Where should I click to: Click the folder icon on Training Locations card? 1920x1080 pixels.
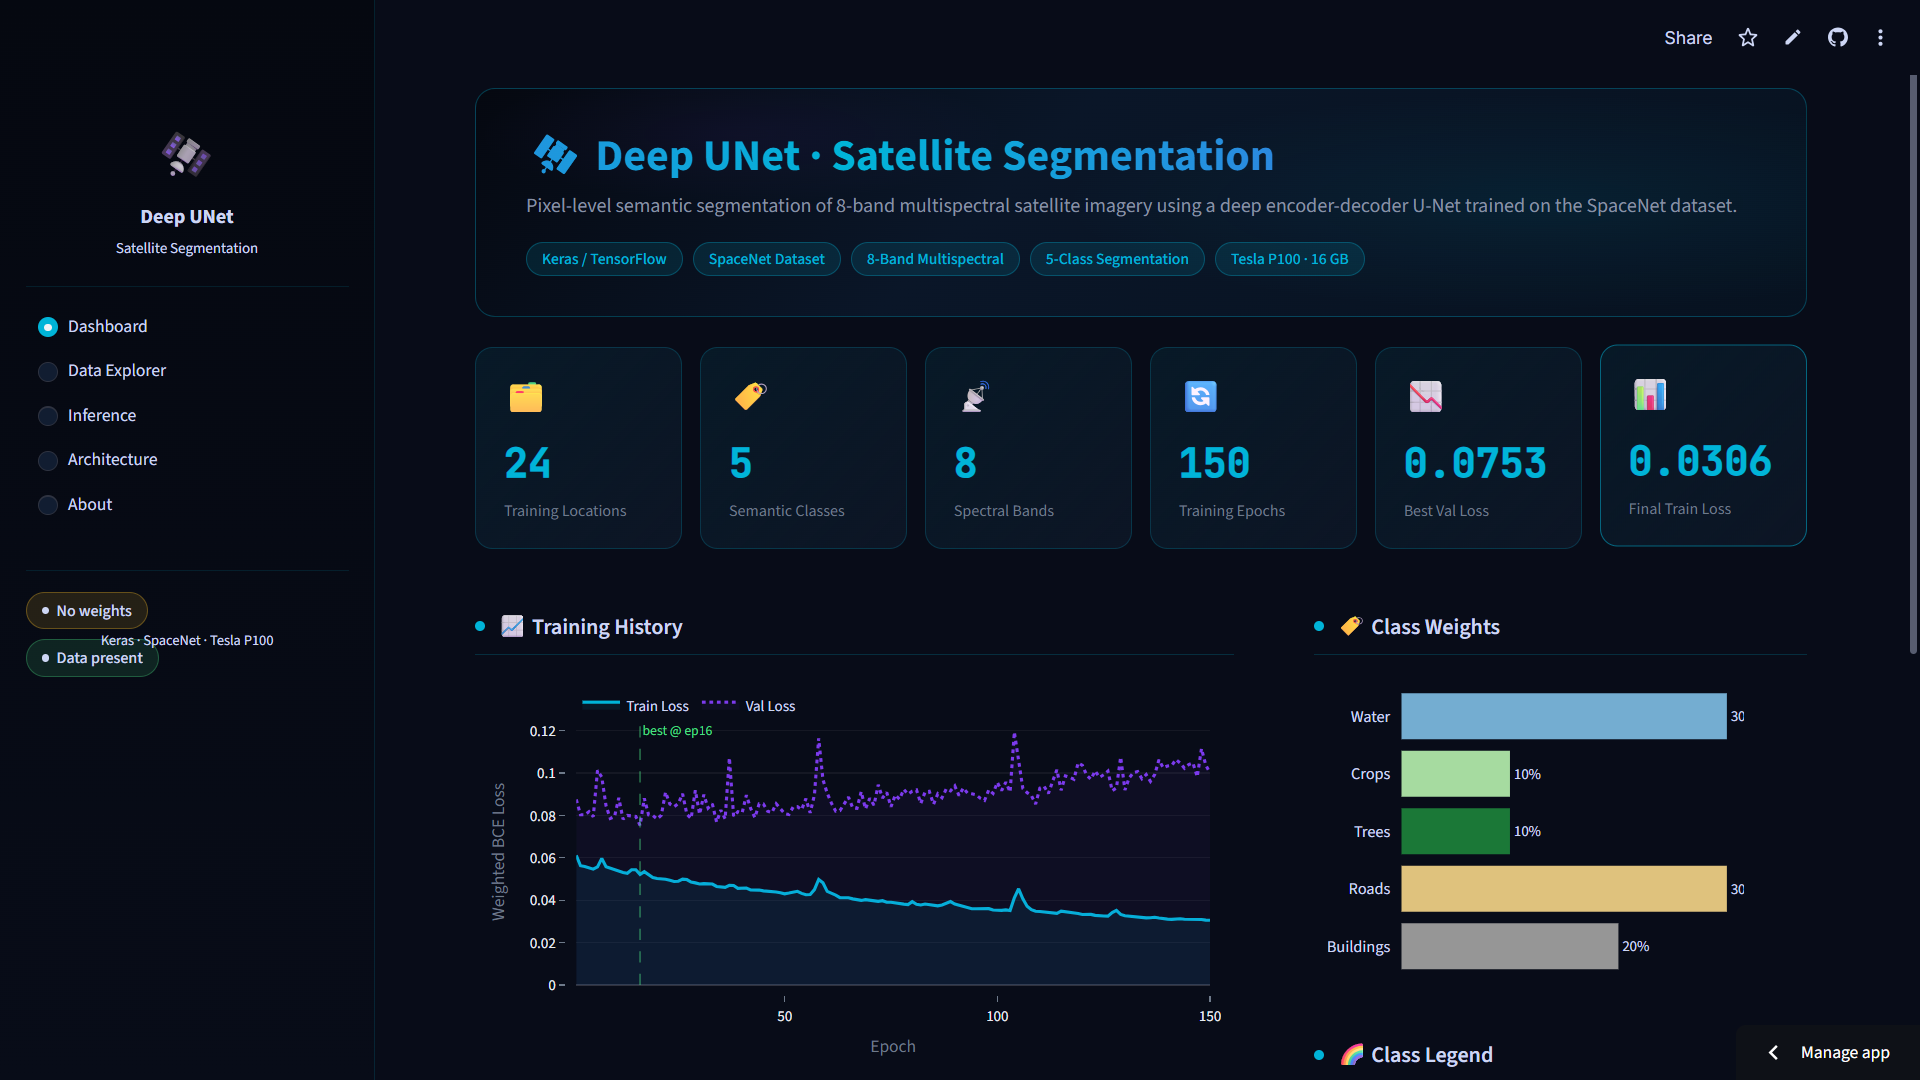(526, 397)
